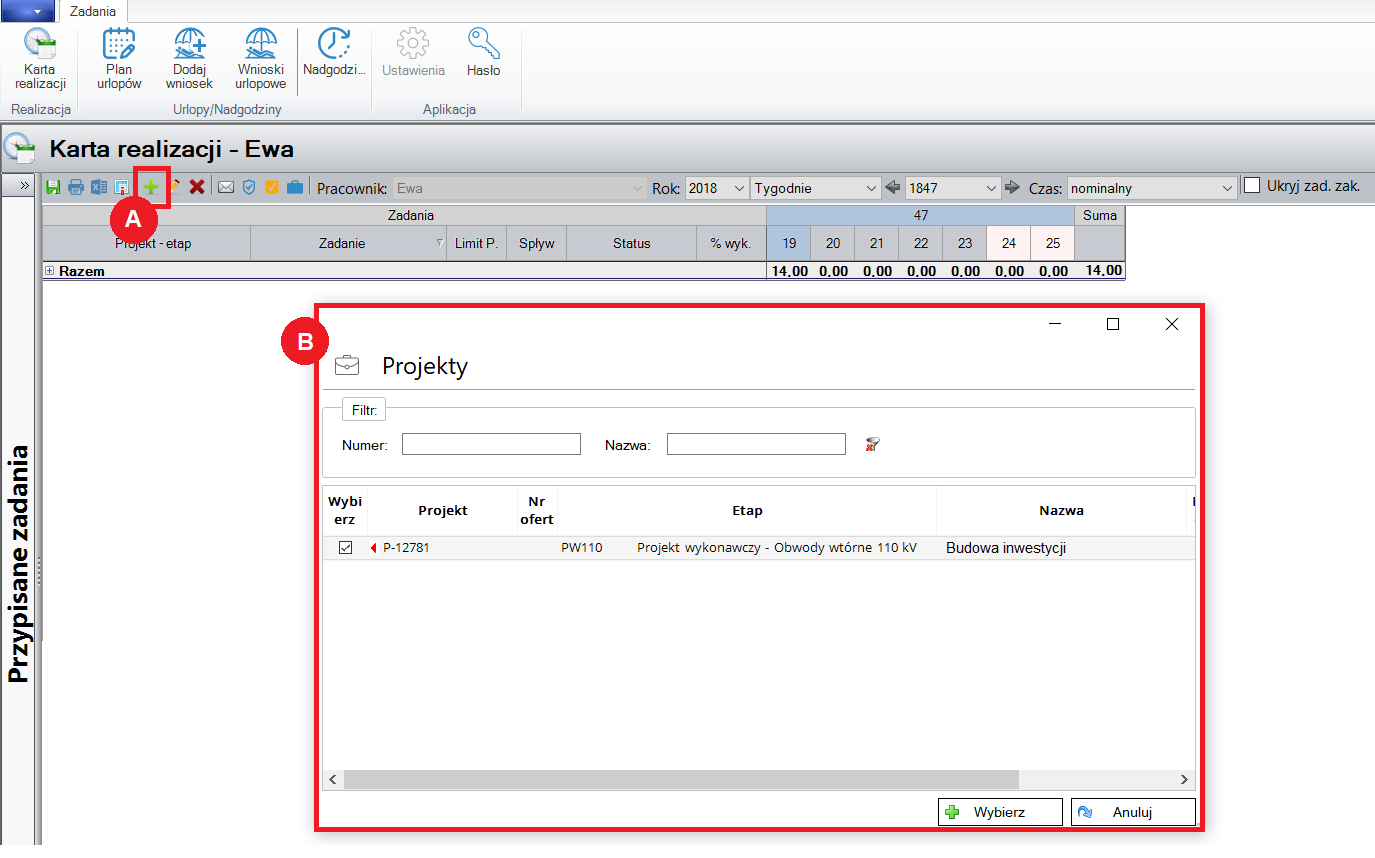
Task: Open Karta realizacji from the ribbon
Action: tap(40, 60)
